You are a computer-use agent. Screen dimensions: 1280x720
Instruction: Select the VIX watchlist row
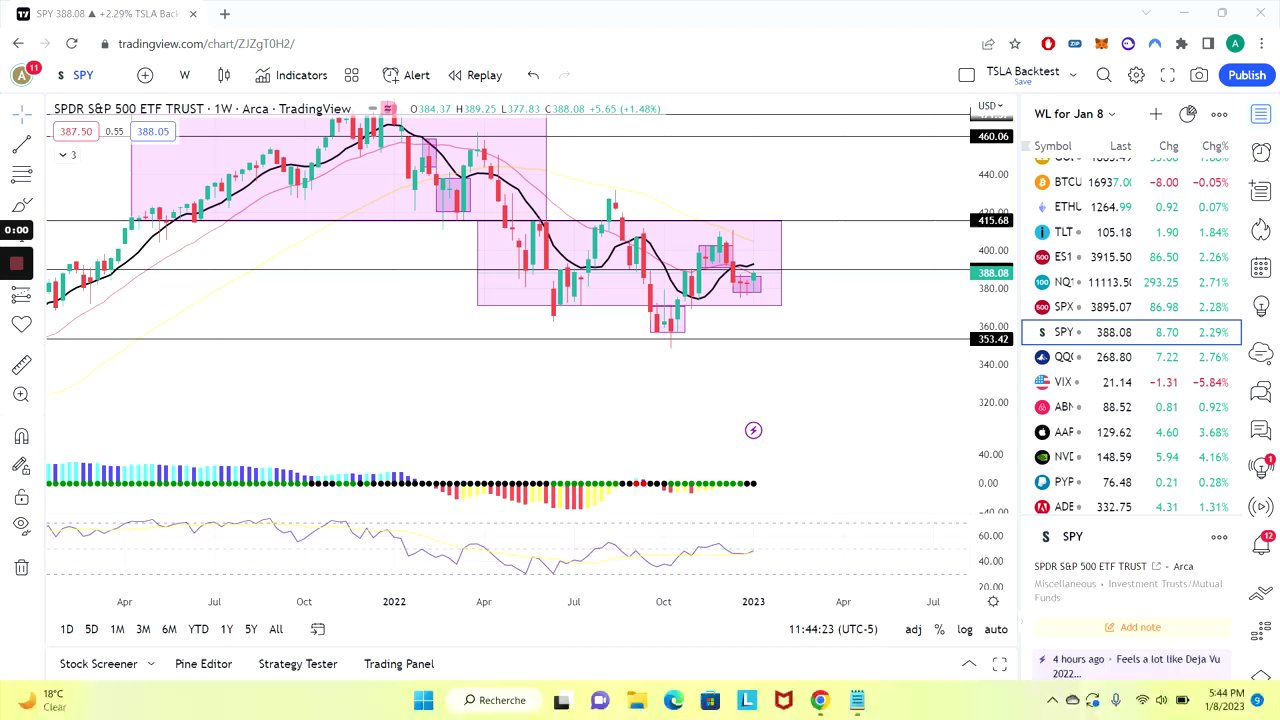tap(1131, 382)
